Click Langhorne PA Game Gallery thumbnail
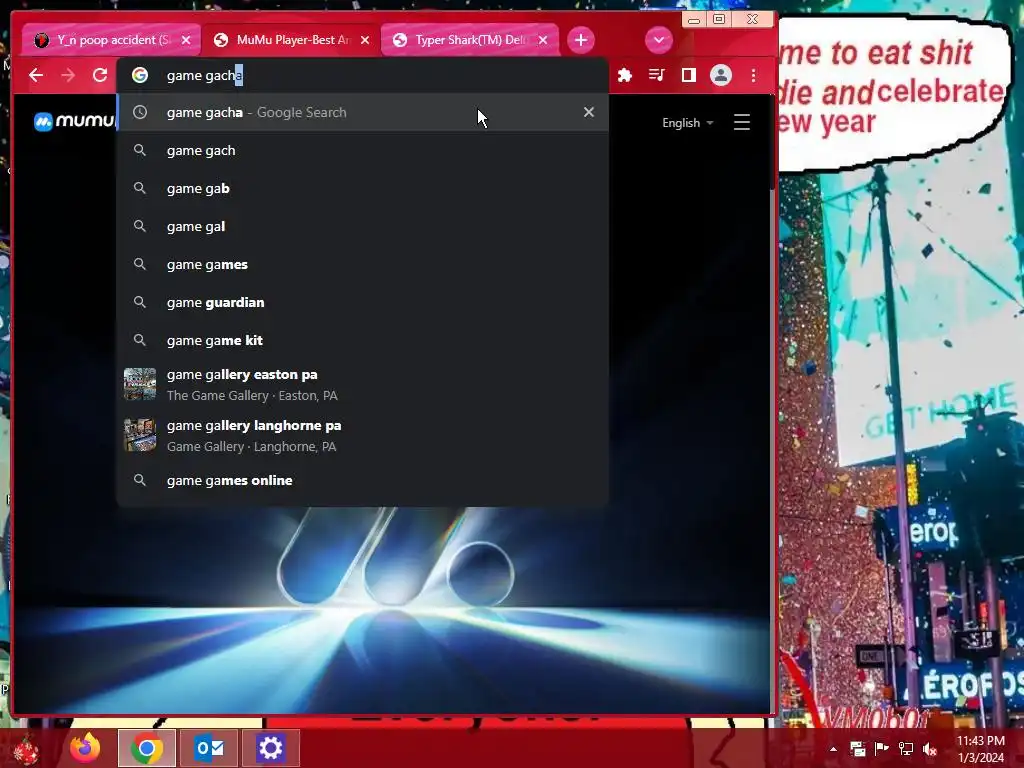1024x768 pixels. (x=140, y=436)
